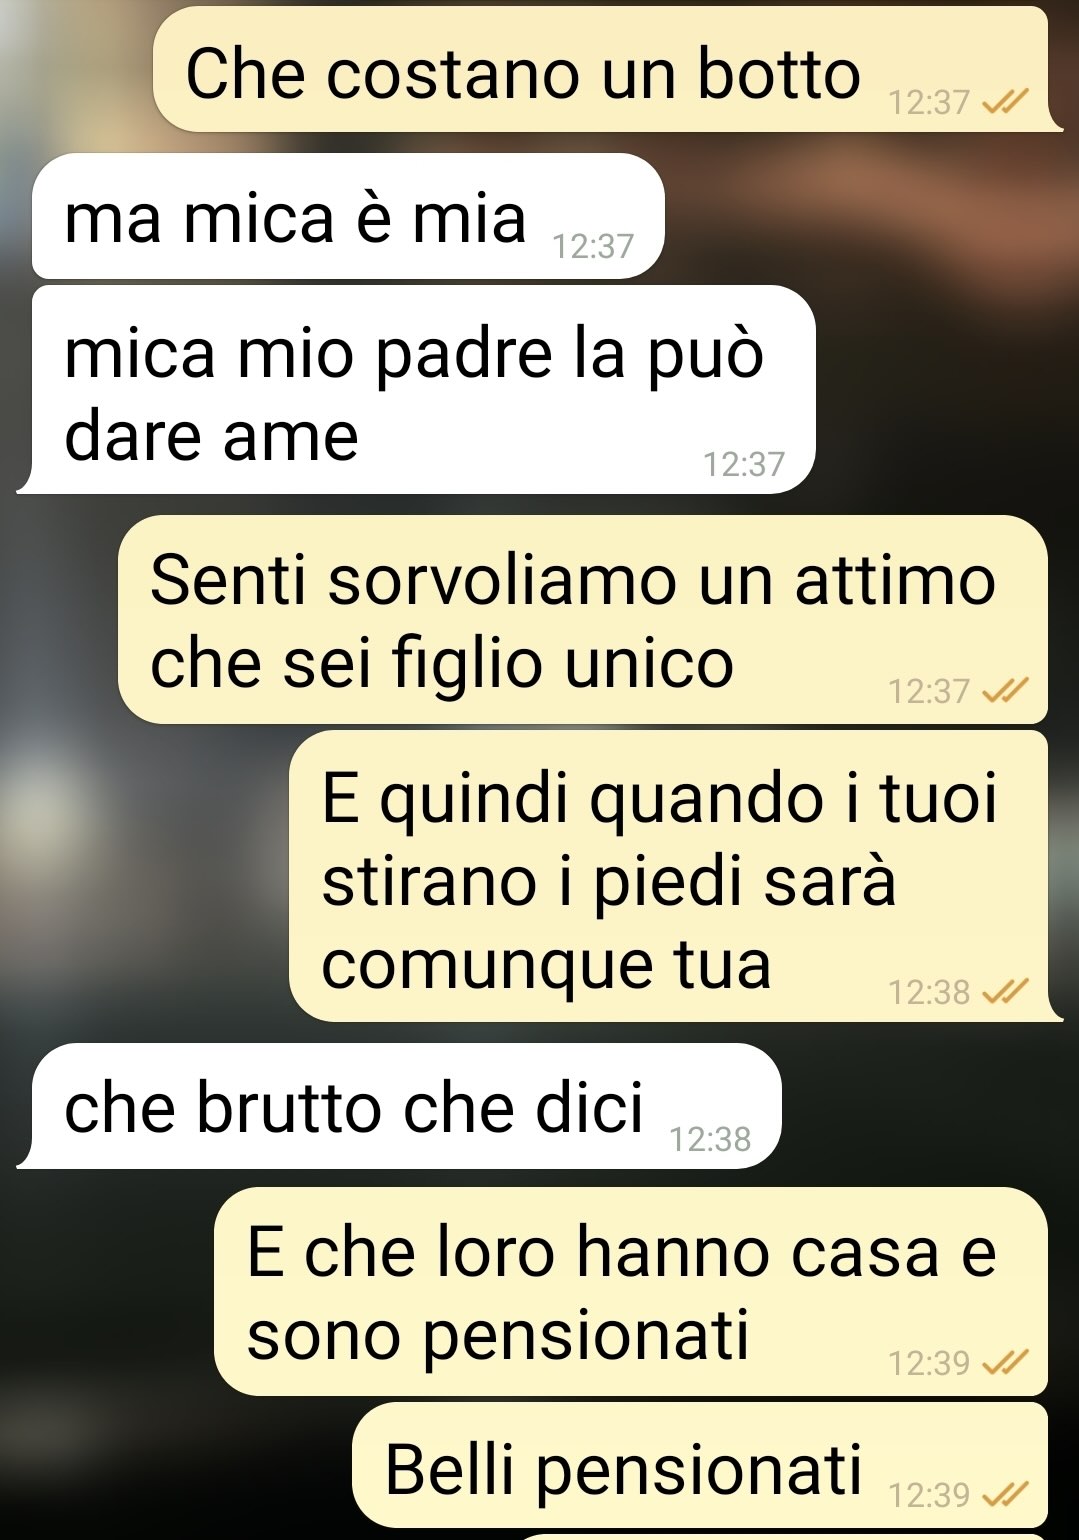Tap the 12:39 timestamp beside 'sono pensionati'

[x=929, y=1363]
